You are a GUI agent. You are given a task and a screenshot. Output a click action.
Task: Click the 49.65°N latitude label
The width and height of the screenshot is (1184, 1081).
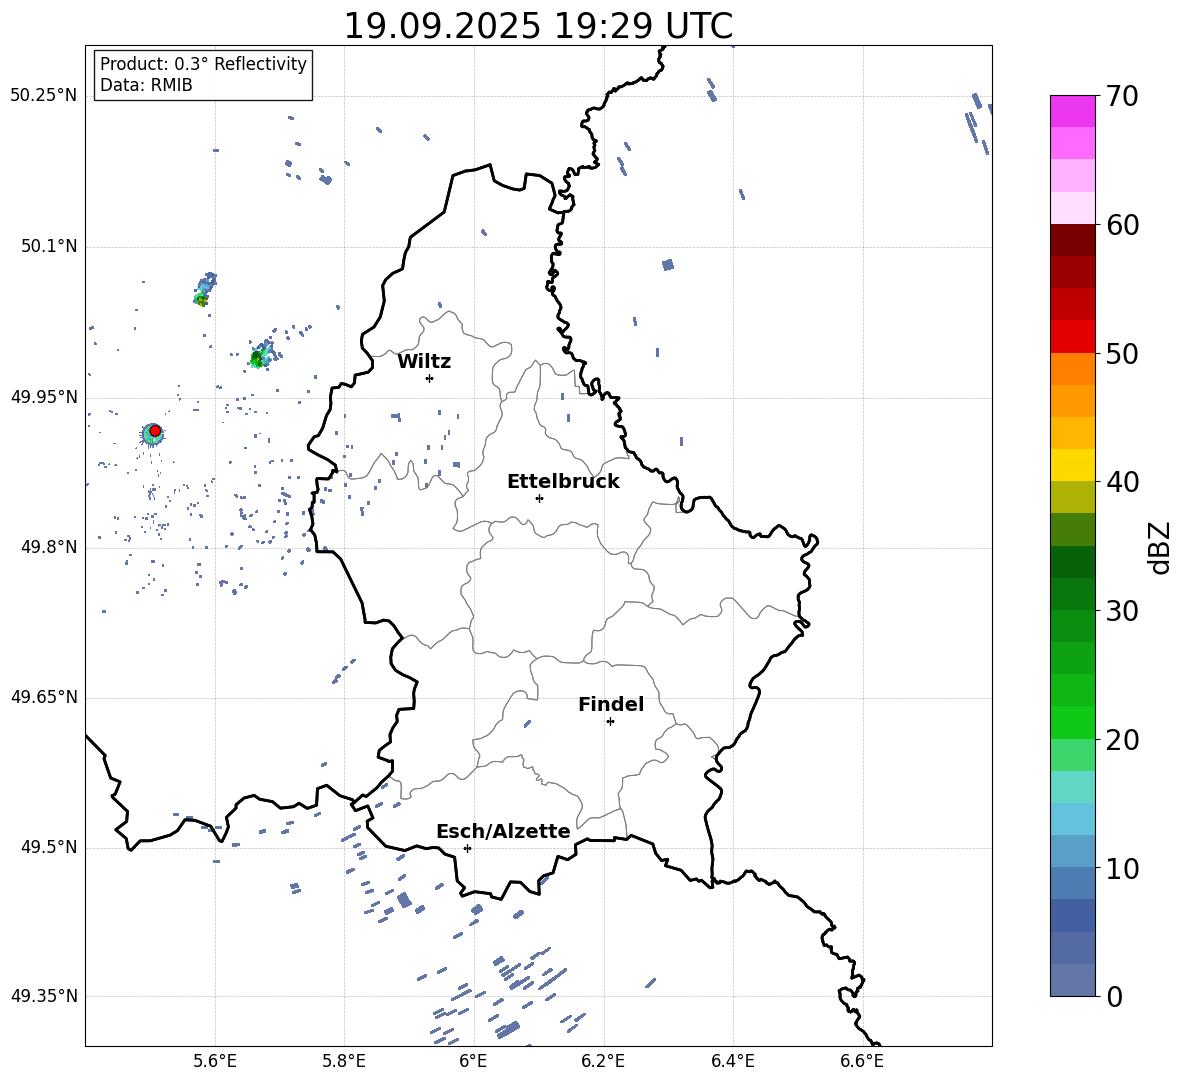click(44, 697)
